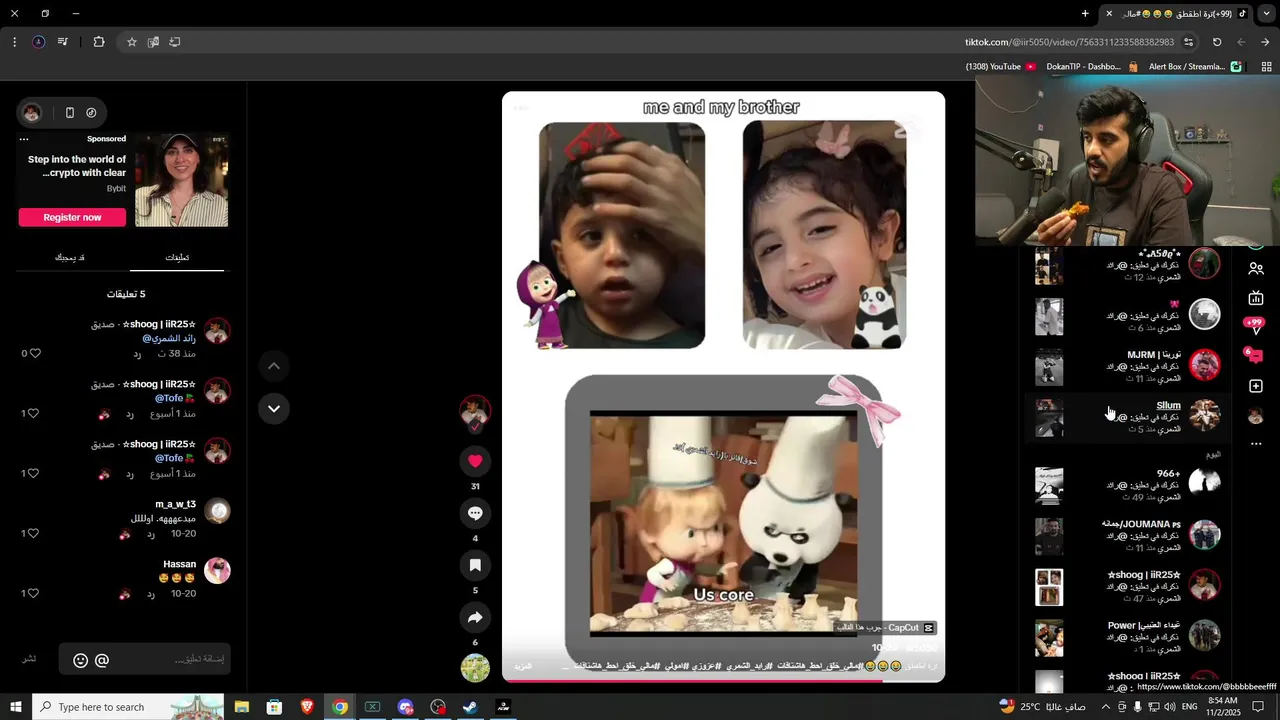
Task: Open the bookmarks apps grid icon
Action: point(1266,67)
